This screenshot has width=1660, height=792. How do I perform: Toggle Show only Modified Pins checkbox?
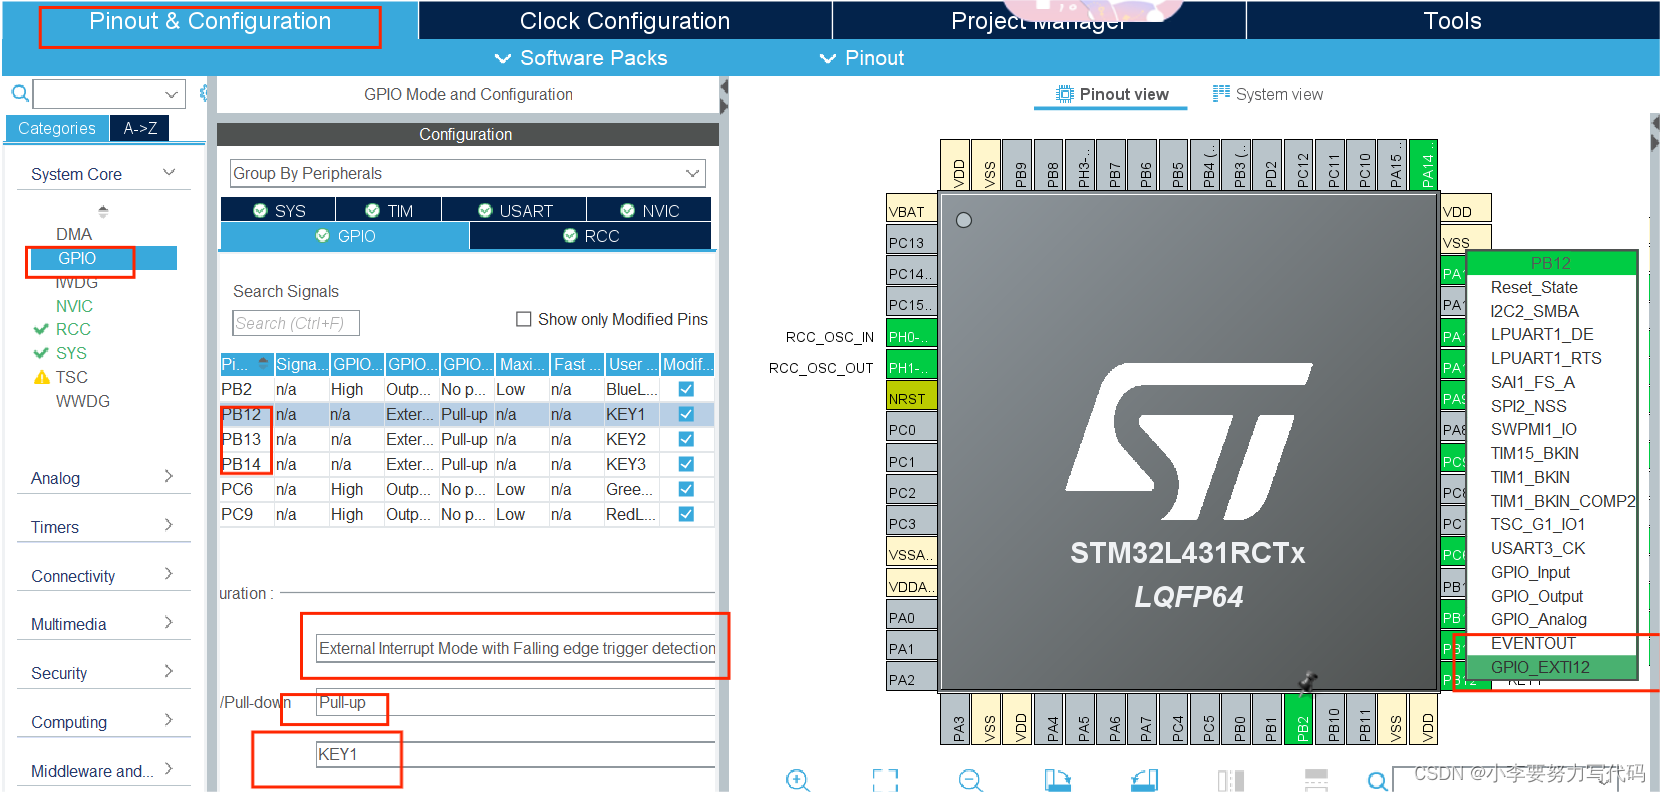click(523, 319)
